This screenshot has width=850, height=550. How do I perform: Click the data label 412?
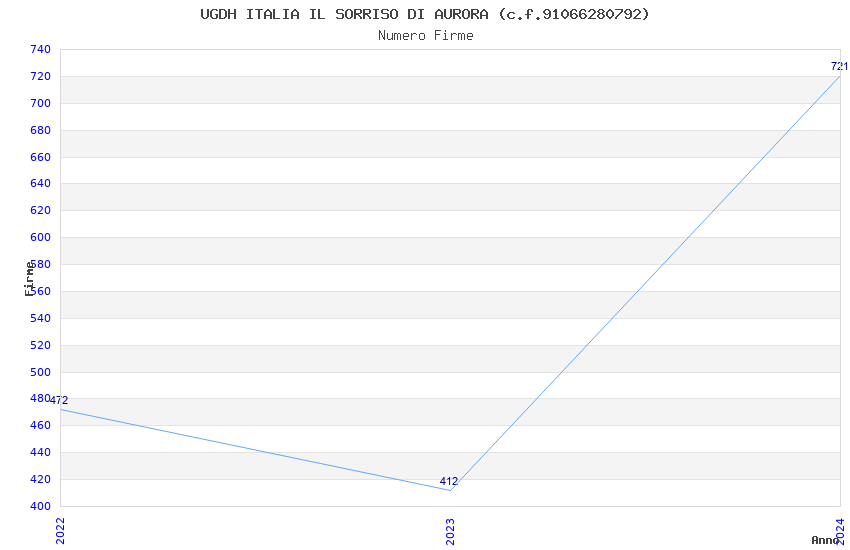point(449,481)
